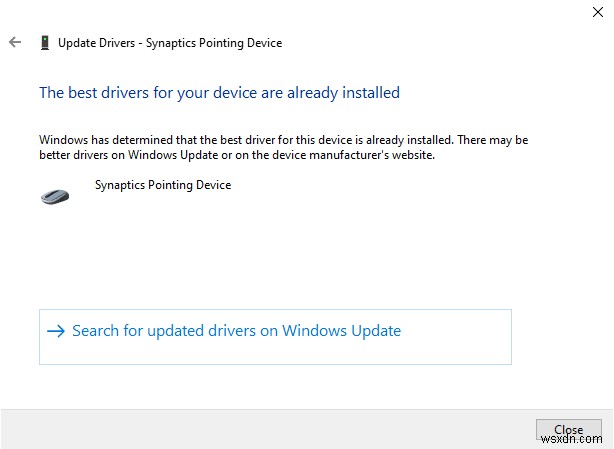
Task: Click the blue heading about best drivers installed
Action: pos(219,93)
